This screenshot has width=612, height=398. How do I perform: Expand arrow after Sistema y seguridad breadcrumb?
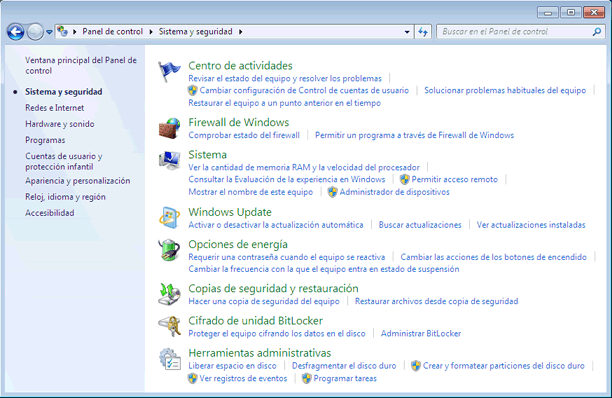coord(240,32)
